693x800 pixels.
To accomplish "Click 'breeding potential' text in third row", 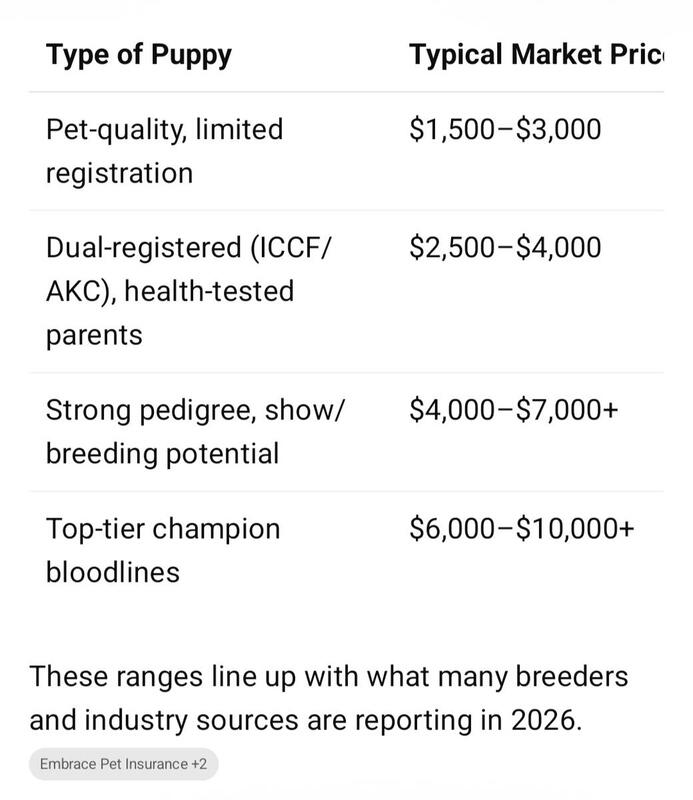I will [162, 454].
